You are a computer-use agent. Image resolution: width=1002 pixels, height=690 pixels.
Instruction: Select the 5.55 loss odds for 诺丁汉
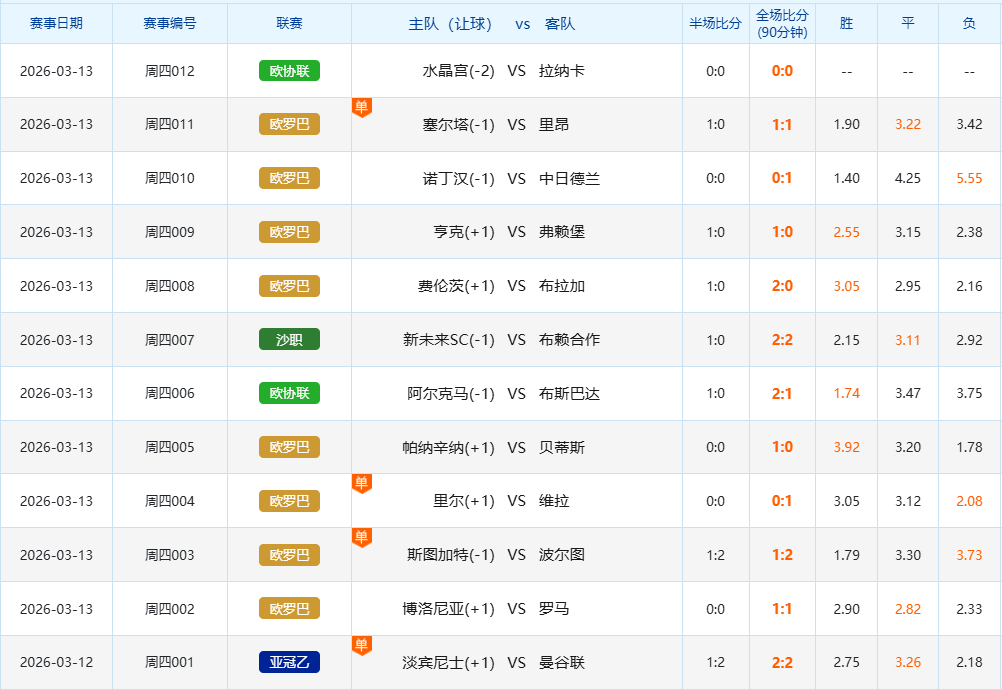pyautogui.click(x=969, y=178)
